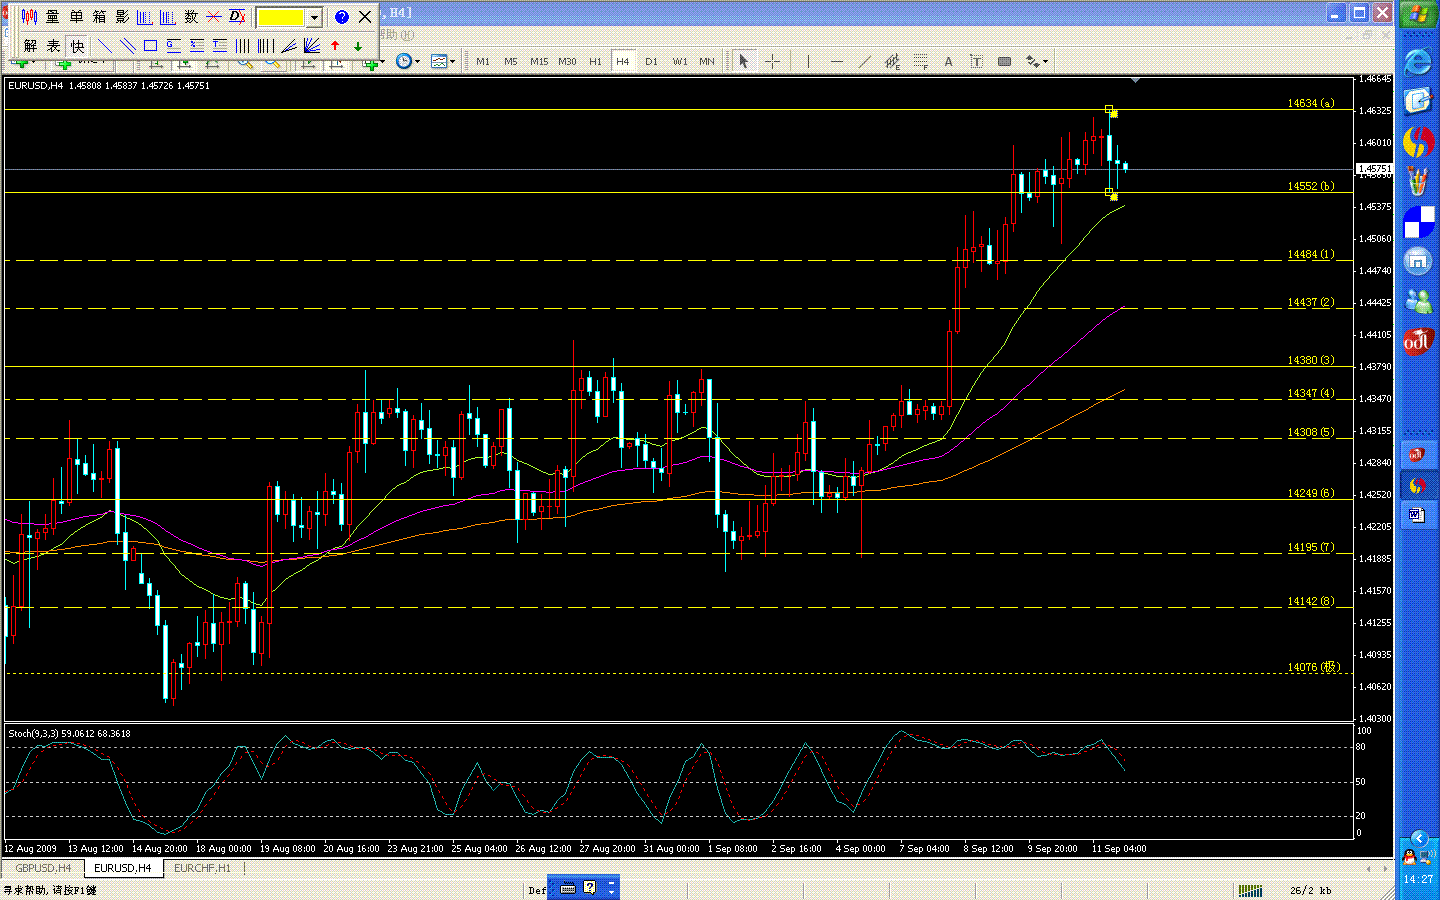Switch chart to M30 timeframe
1440x900 pixels.
567,62
